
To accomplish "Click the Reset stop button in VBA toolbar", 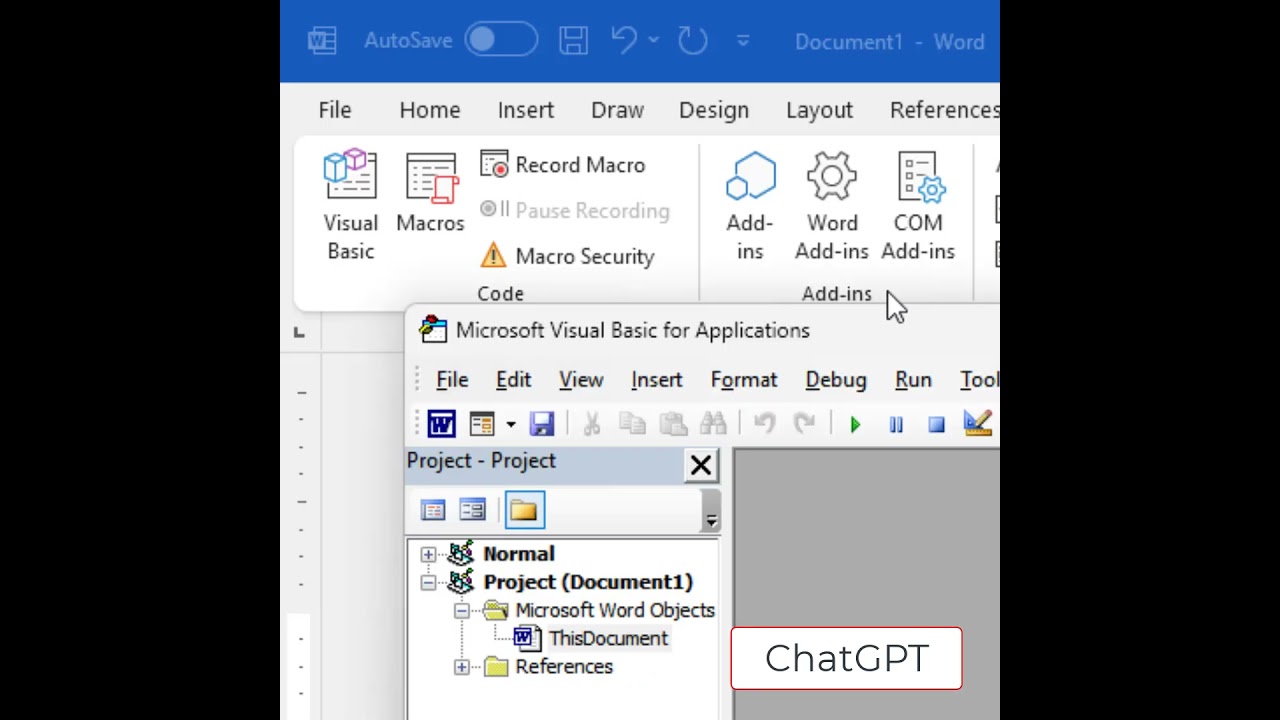I will pyautogui.click(x=936, y=424).
